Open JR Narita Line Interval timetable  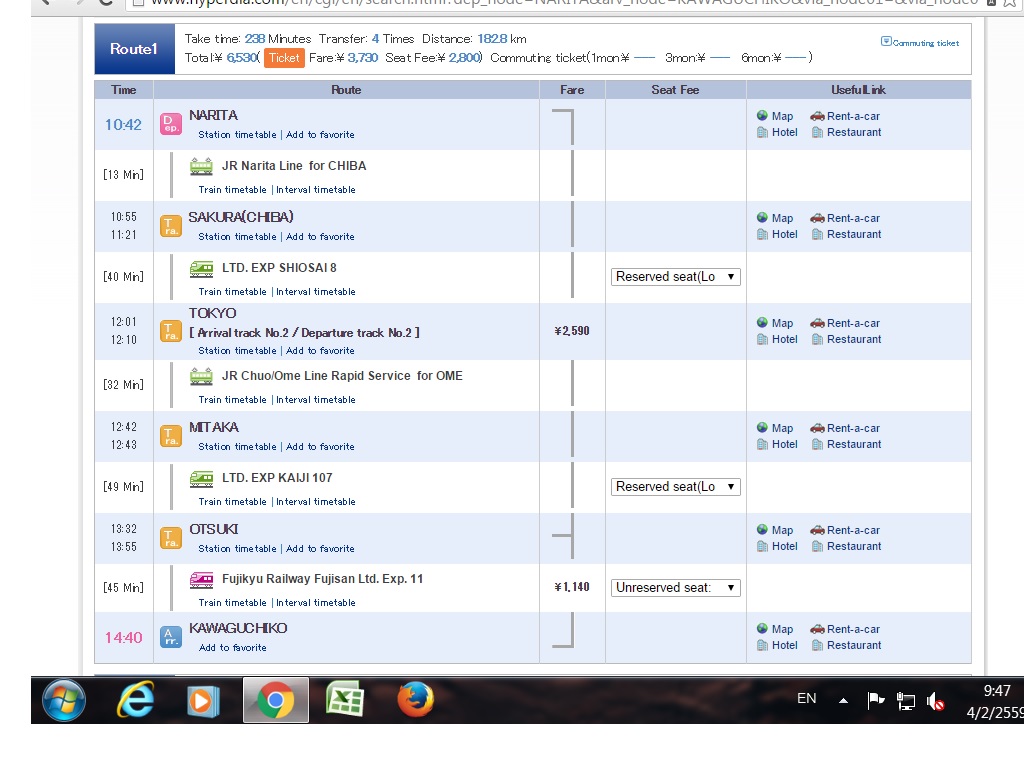pos(316,190)
